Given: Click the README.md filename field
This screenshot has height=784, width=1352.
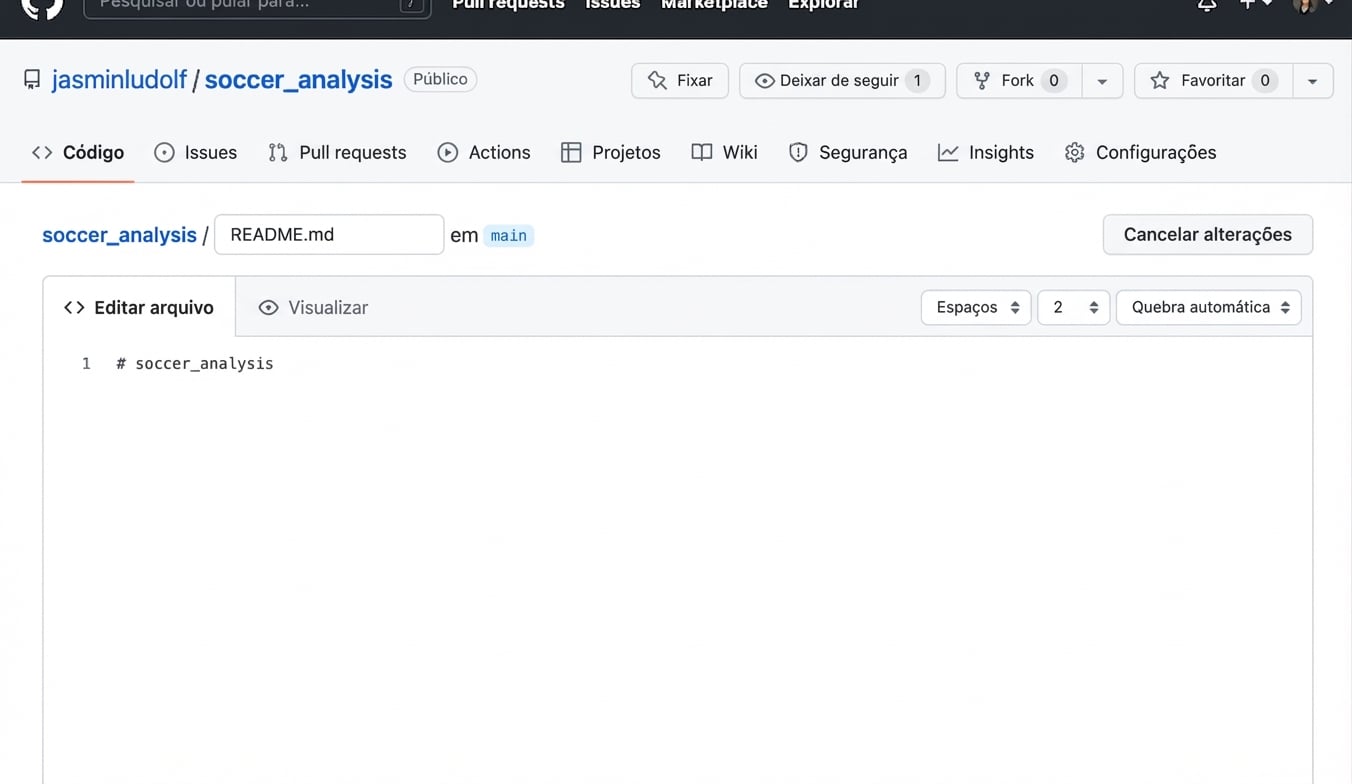Looking at the screenshot, I should click(x=329, y=235).
